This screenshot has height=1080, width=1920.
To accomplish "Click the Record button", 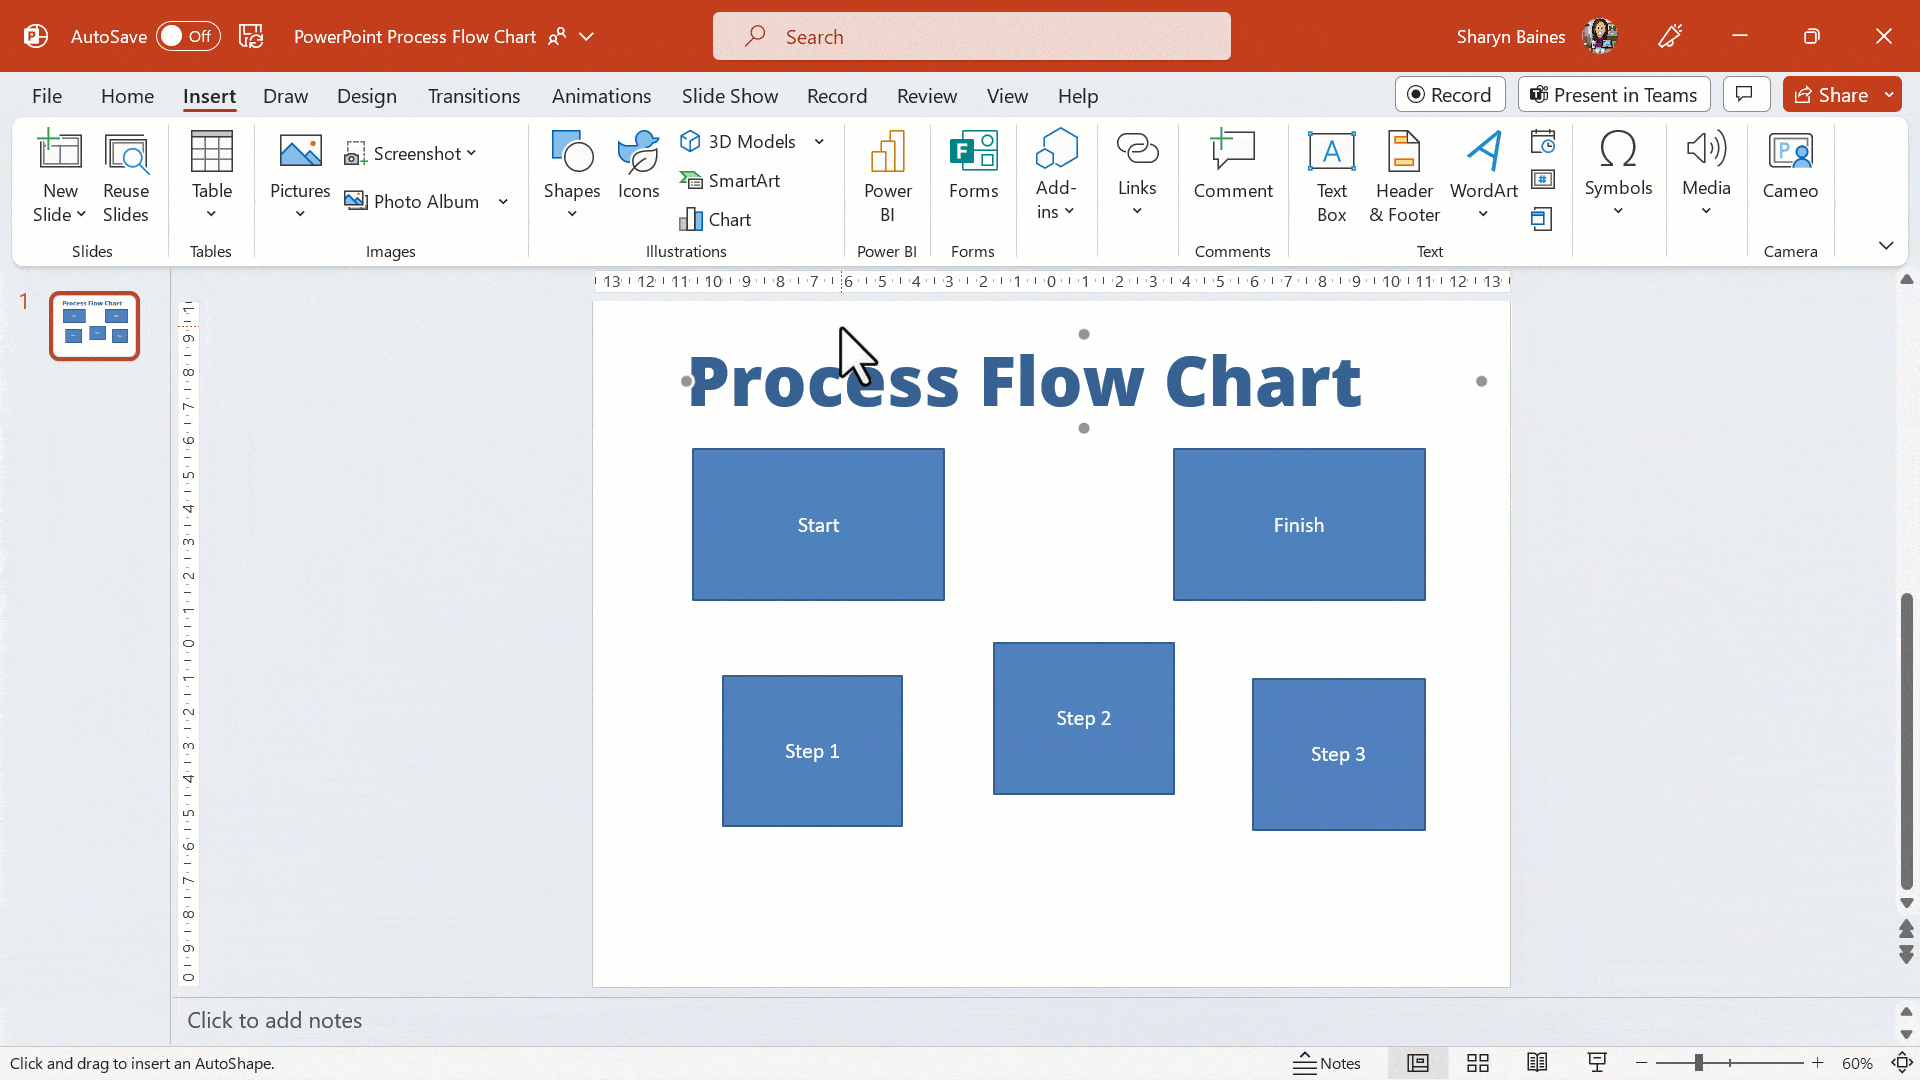I will (x=1450, y=94).
